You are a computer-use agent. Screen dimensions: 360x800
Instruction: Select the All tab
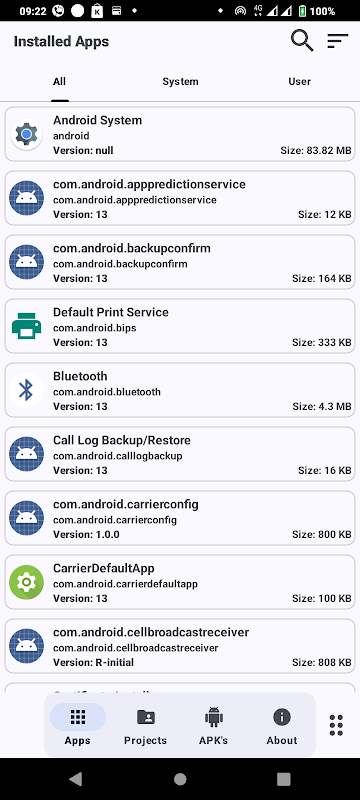pos(60,82)
